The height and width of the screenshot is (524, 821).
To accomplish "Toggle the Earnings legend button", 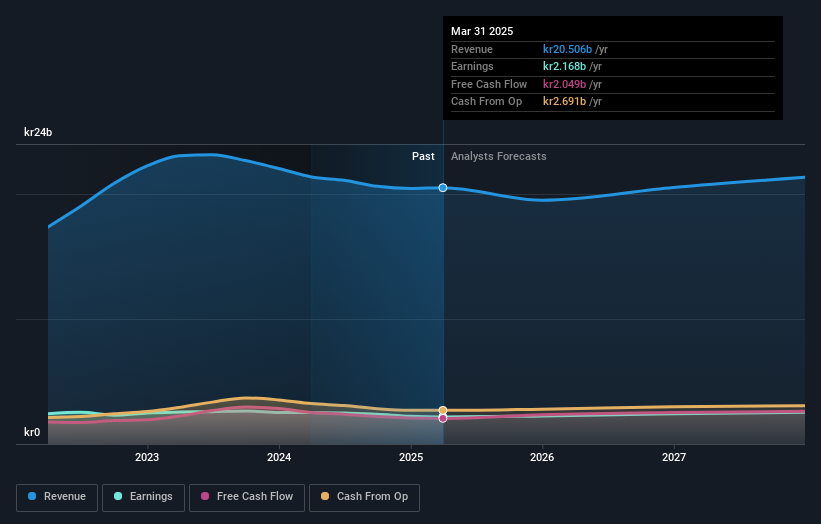I will tap(143, 497).
